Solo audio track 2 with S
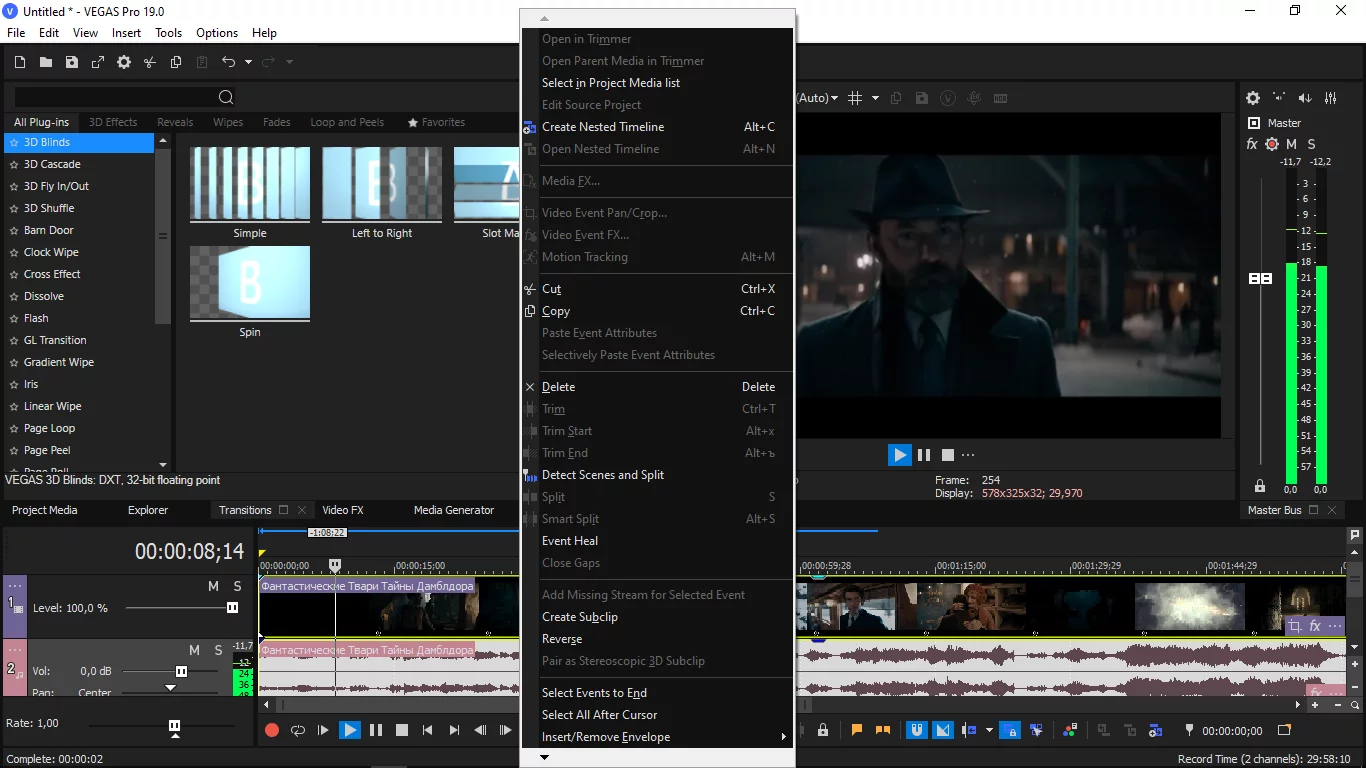Viewport: 1366px width, 768px height. 218,650
